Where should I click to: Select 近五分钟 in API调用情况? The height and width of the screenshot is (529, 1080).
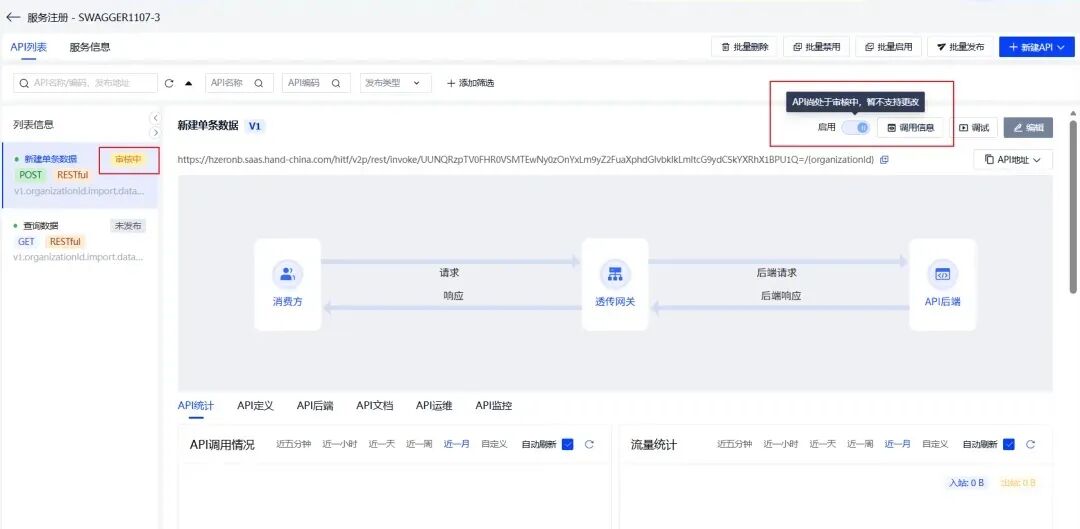click(293, 444)
